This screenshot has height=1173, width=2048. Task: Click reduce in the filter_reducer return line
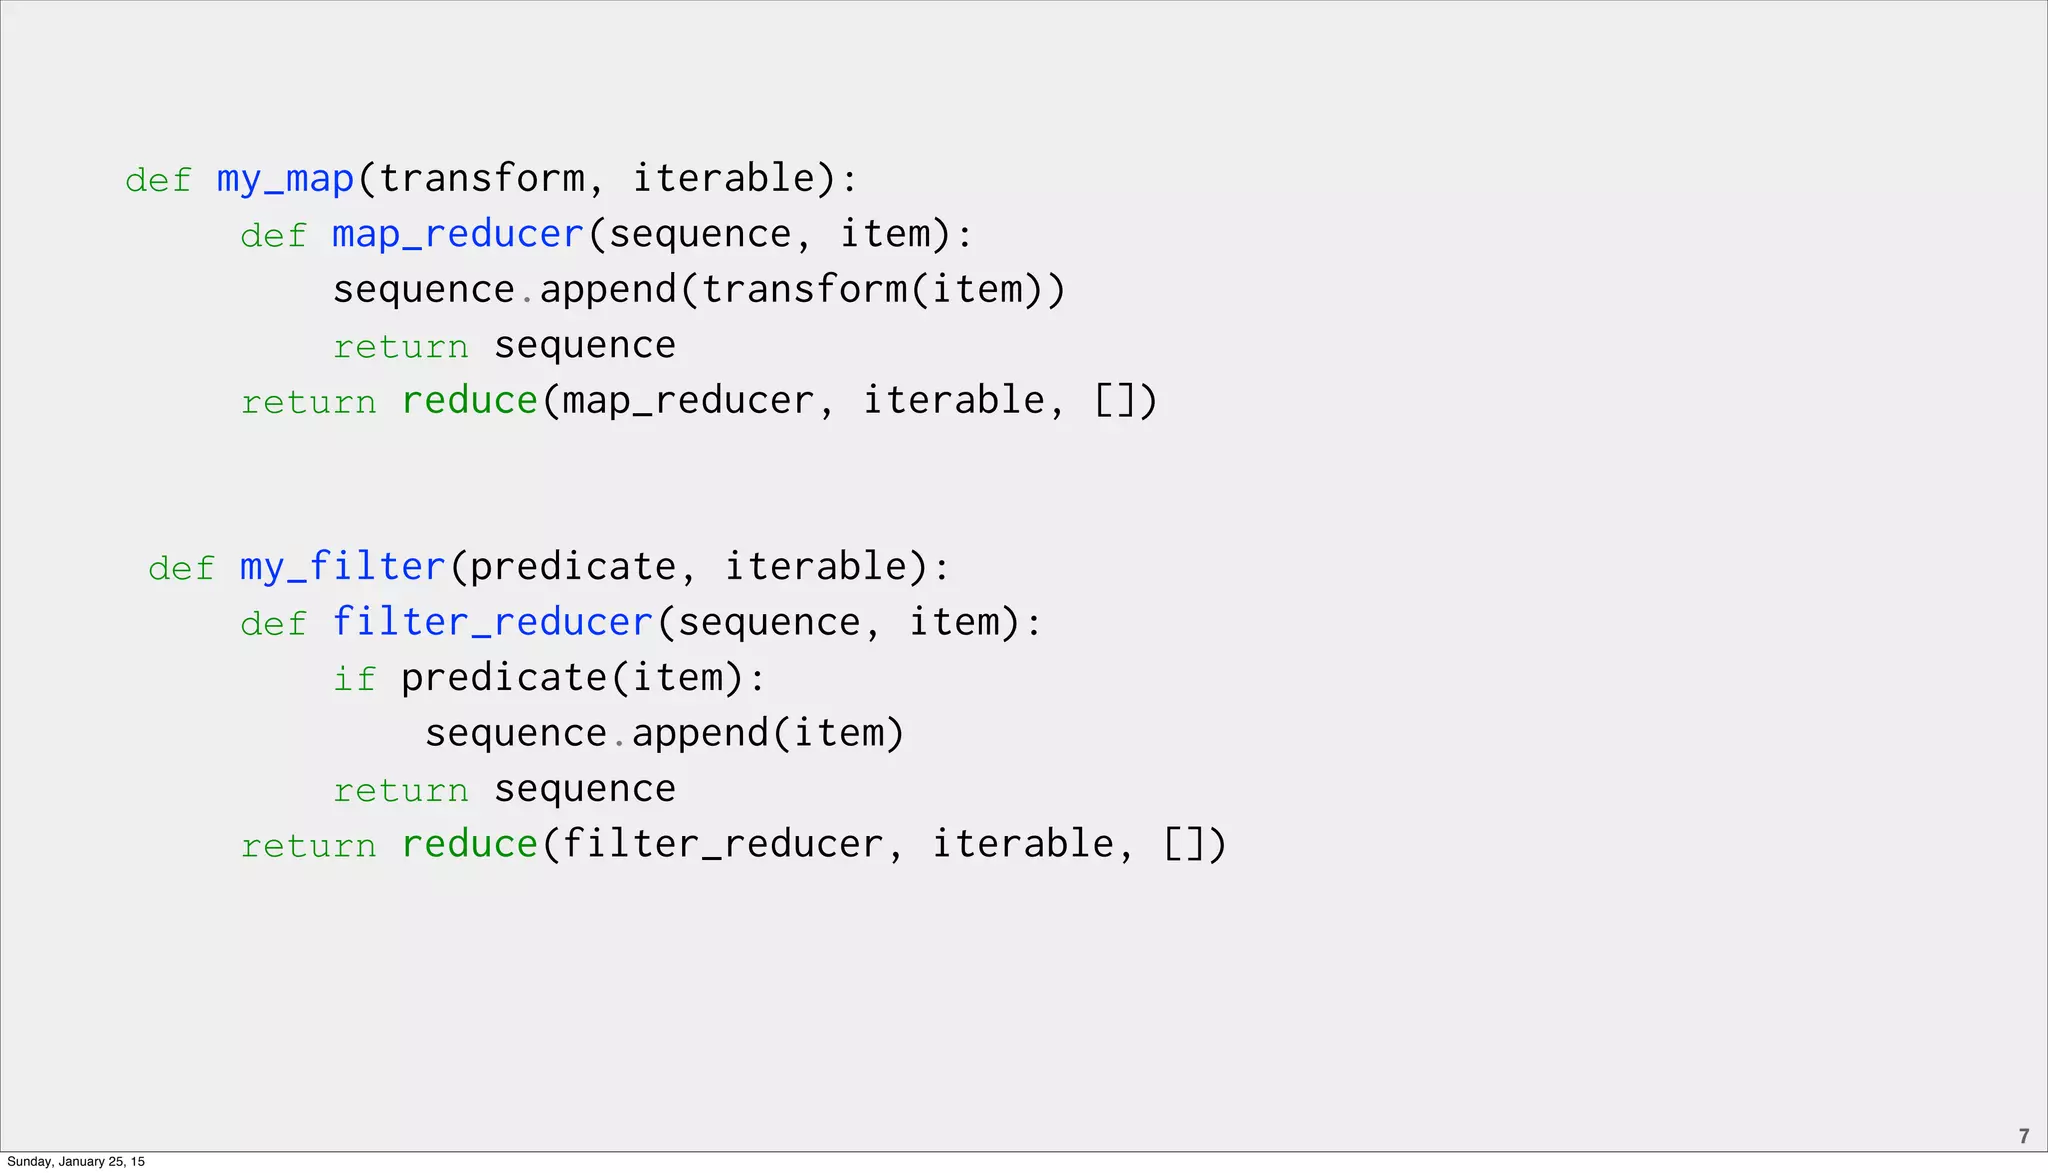pos(470,845)
